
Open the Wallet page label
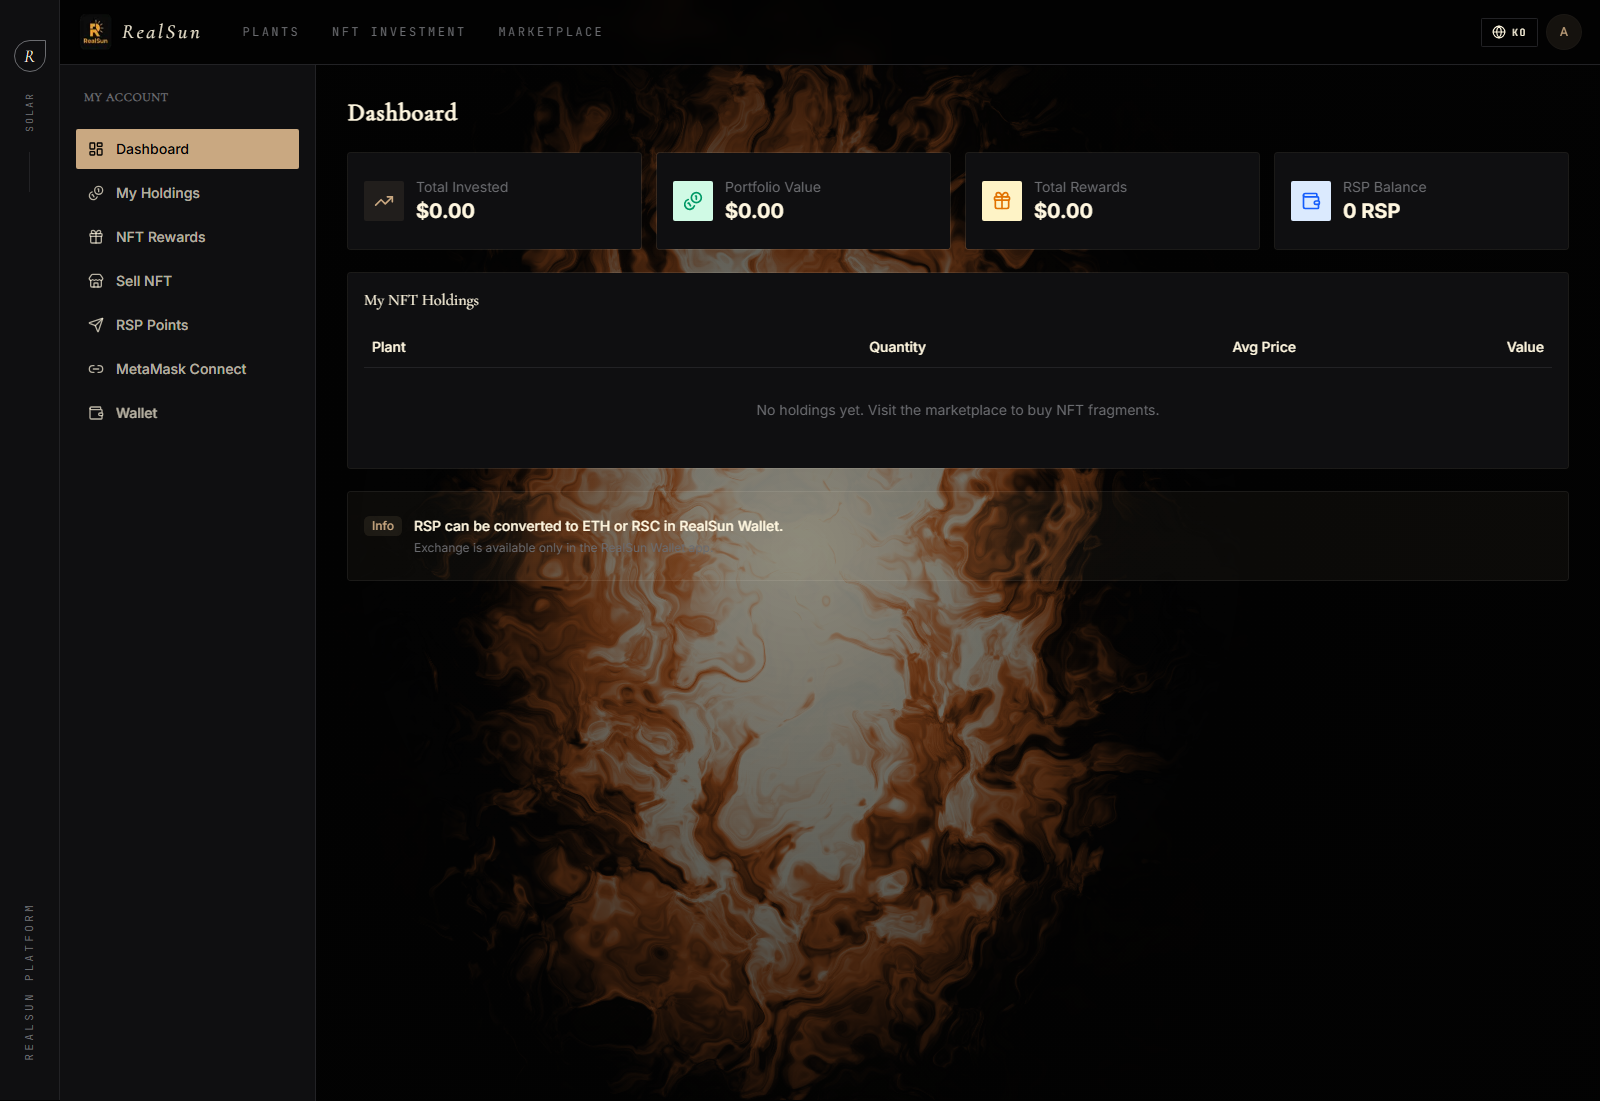click(x=137, y=413)
